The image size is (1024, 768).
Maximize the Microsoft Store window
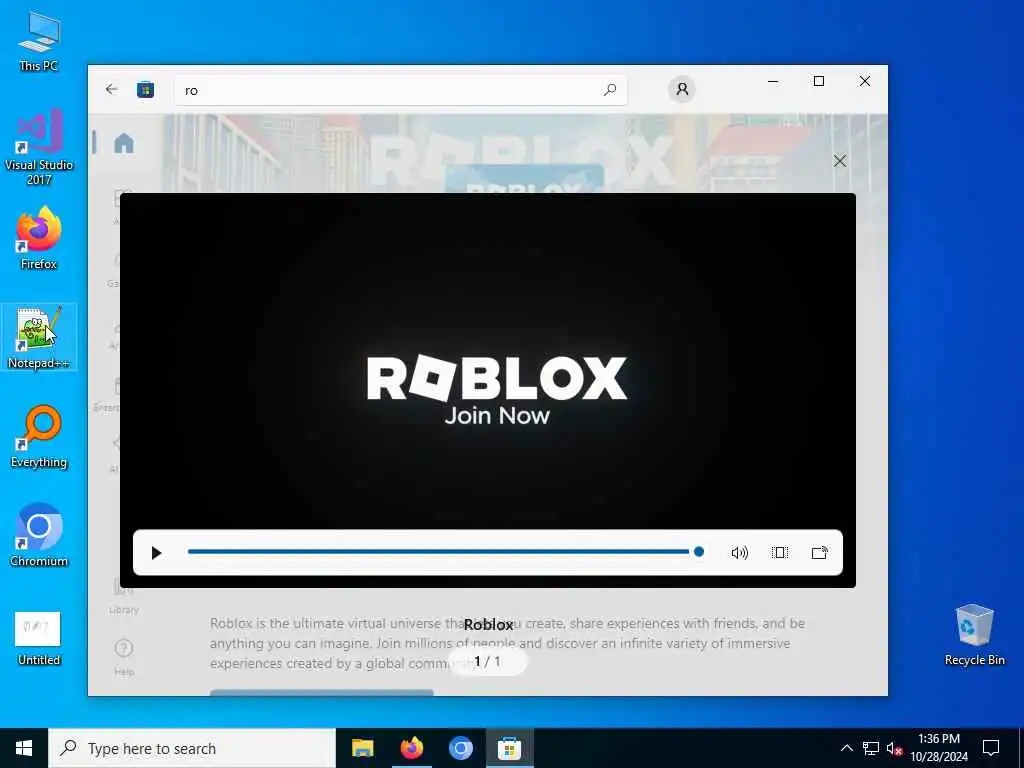(819, 82)
